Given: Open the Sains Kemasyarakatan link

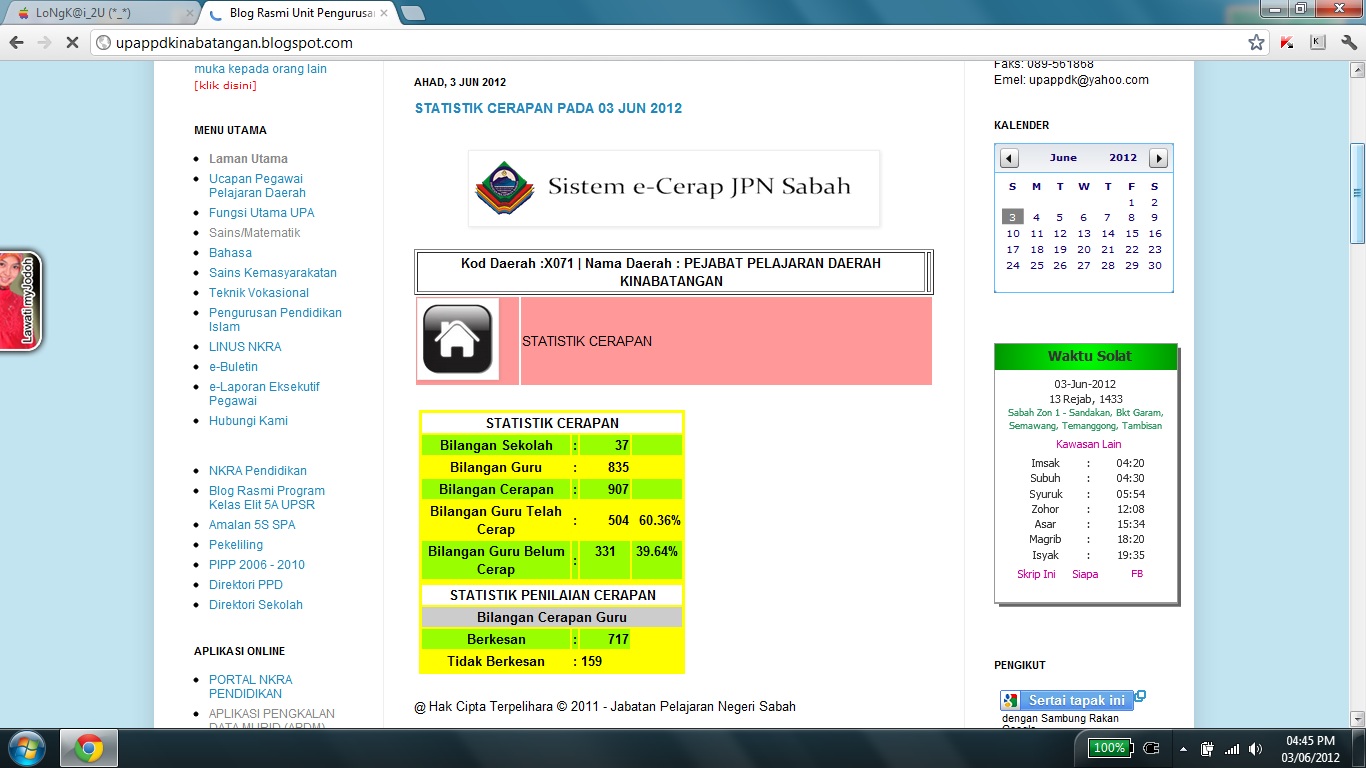Looking at the screenshot, I should (273, 272).
